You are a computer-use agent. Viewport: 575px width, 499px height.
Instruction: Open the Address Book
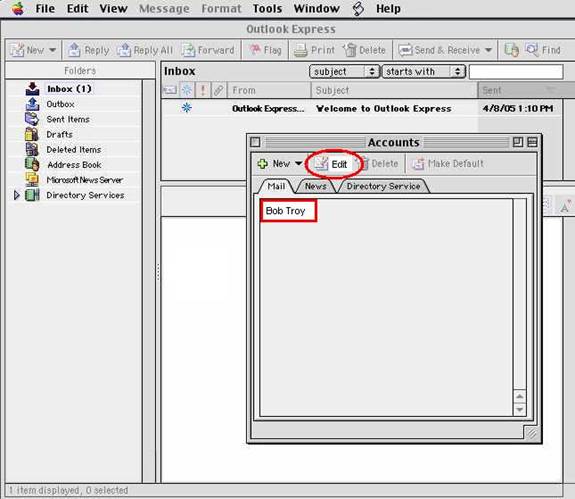coord(74,165)
